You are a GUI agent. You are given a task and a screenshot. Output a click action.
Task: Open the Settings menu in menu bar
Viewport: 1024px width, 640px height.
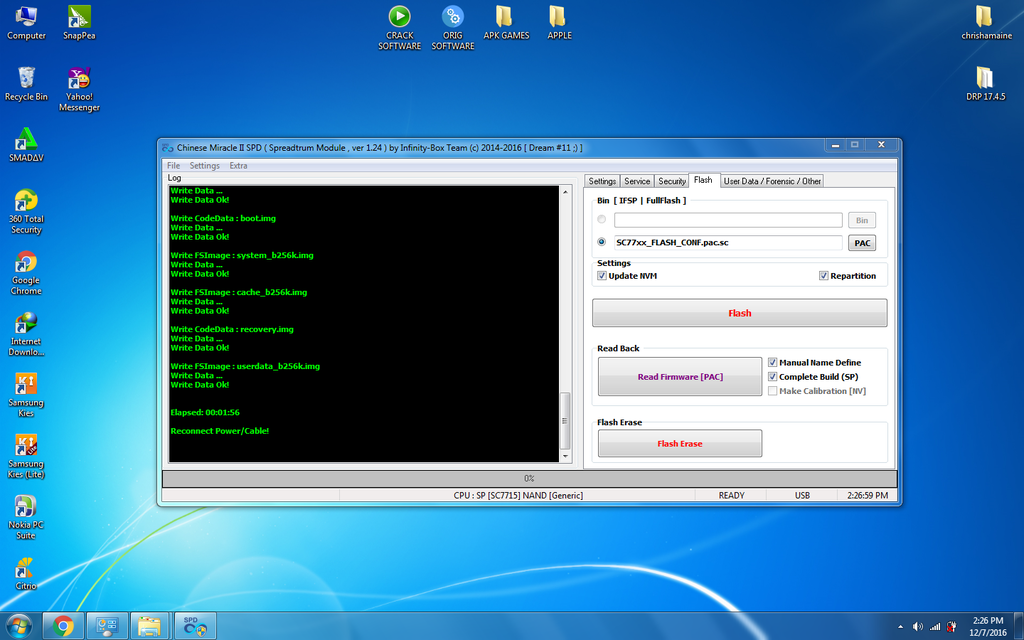pos(204,166)
